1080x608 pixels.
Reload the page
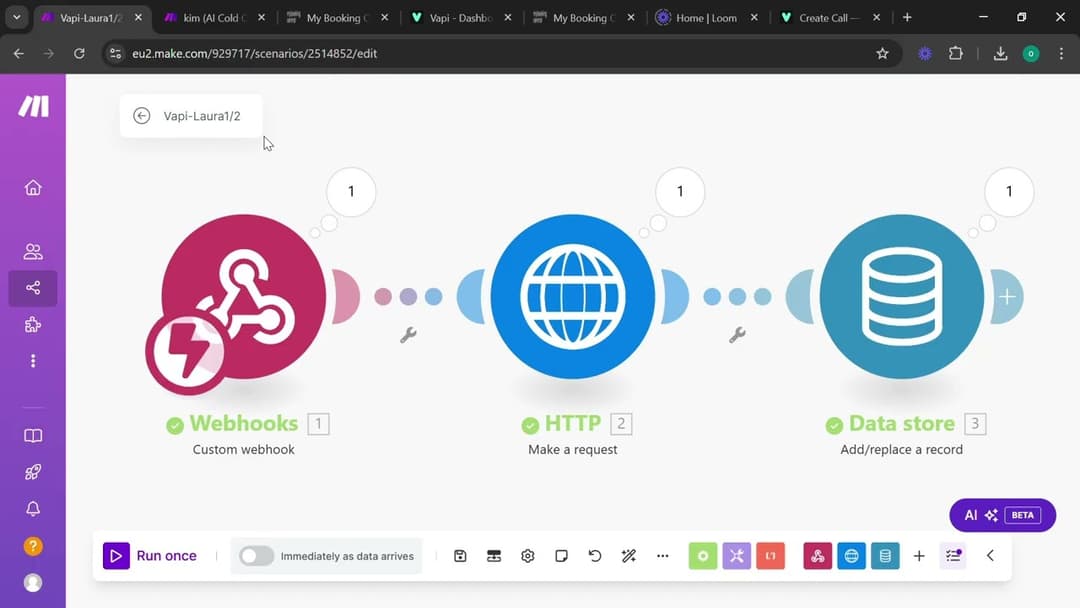(x=79, y=54)
